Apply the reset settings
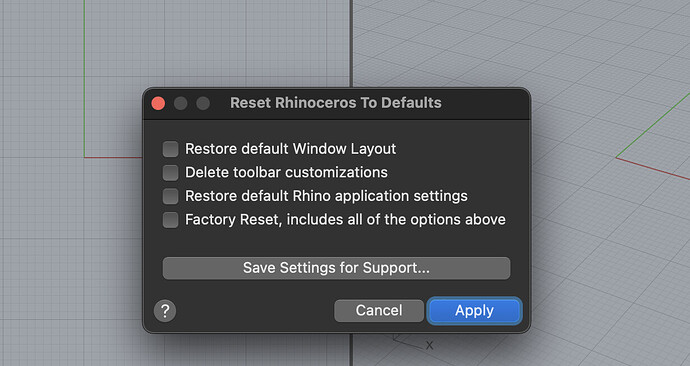The width and height of the screenshot is (690, 366). pyautogui.click(x=474, y=311)
